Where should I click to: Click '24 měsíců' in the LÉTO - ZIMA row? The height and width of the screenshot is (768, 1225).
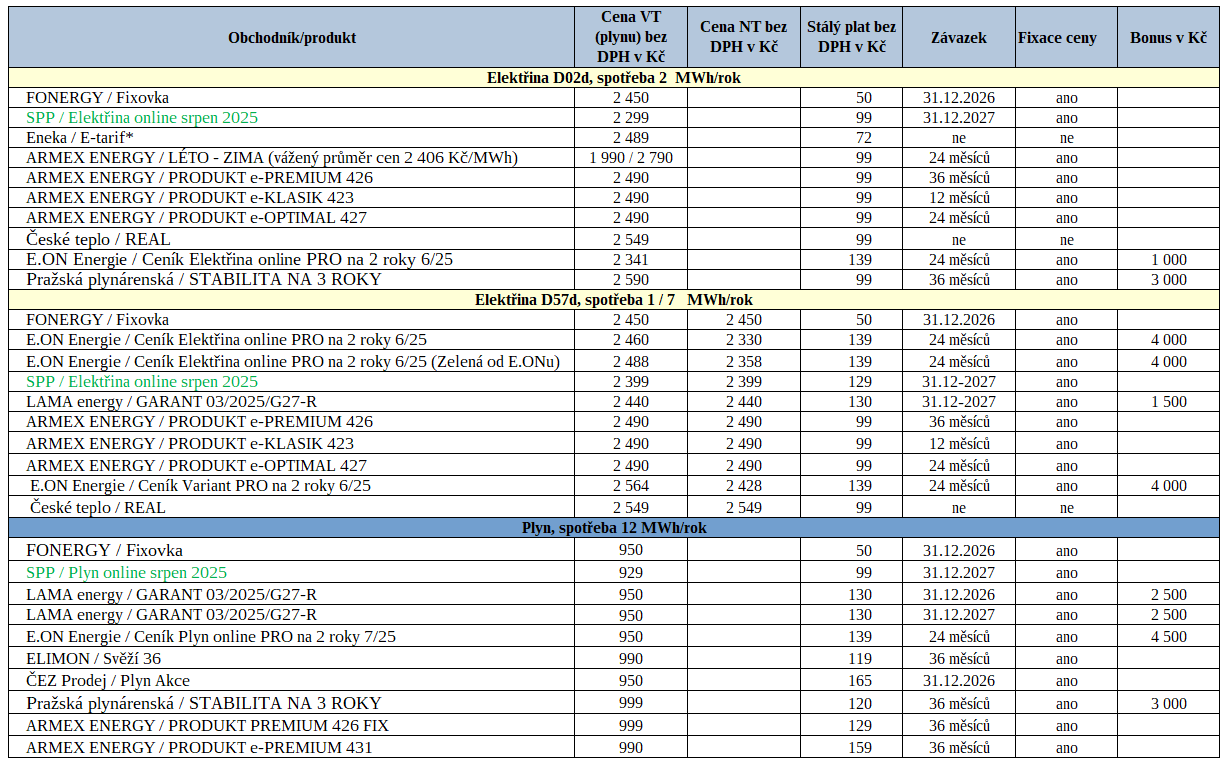click(959, 158)
